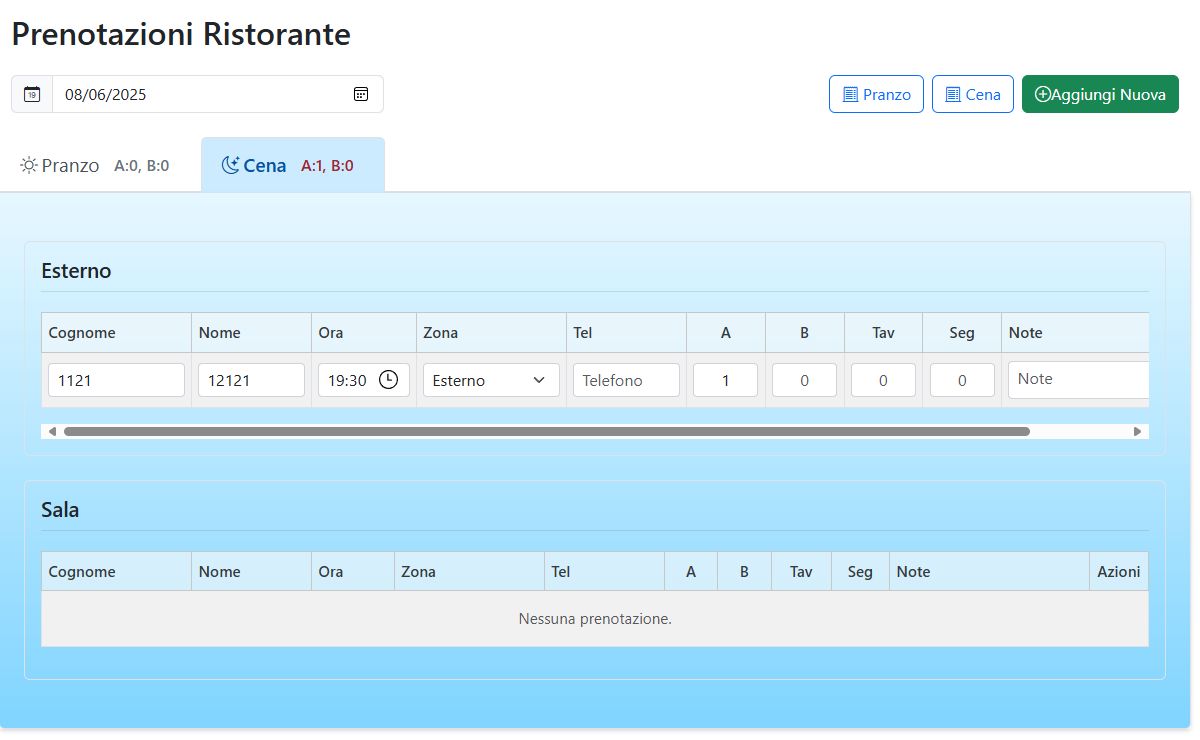Click the left scrollbar arrow in Esterno table

[52, 432]
